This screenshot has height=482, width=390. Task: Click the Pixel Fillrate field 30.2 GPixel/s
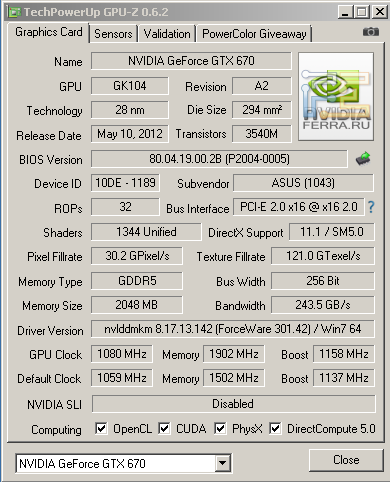(137, 256)
